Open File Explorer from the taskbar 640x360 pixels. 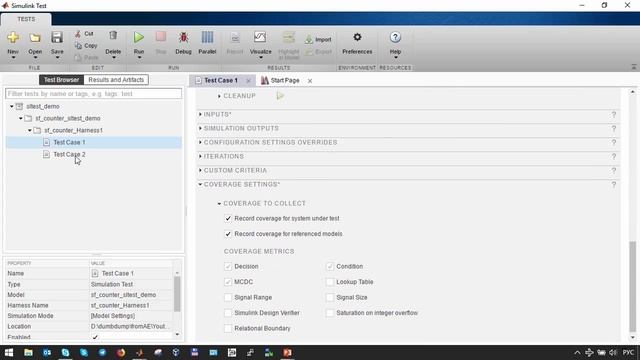point(28,353)
